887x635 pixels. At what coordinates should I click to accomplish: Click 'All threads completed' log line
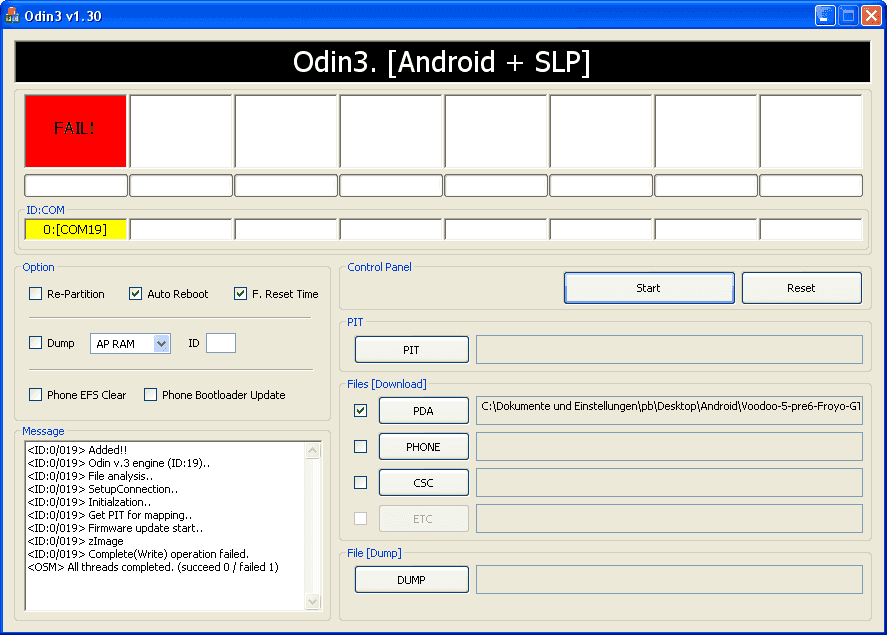pyautogui.click(x=153, y=567)
